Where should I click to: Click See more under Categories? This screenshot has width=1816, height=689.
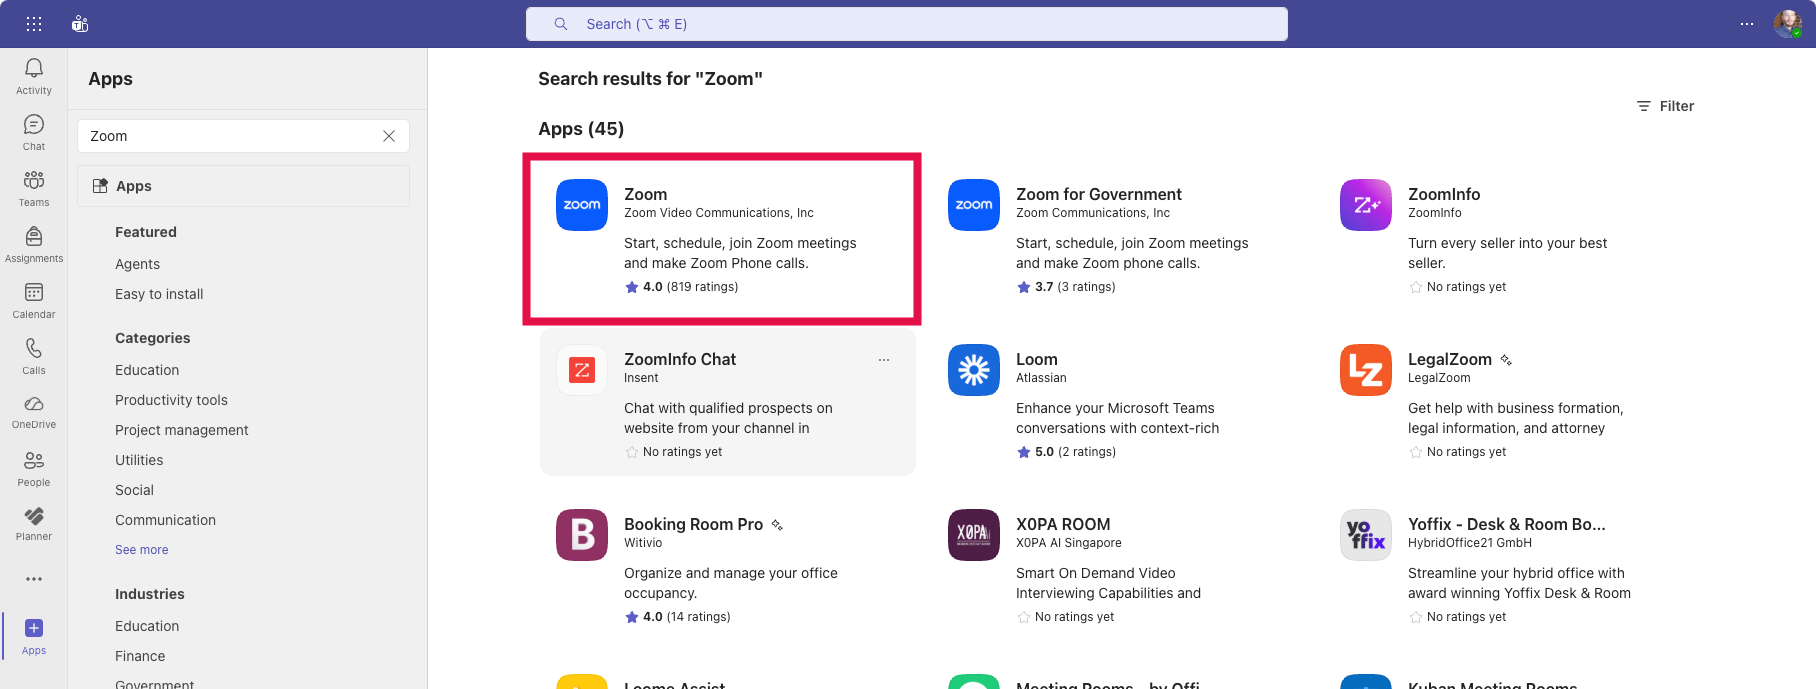pyautogui.click(x=142, y=550)
